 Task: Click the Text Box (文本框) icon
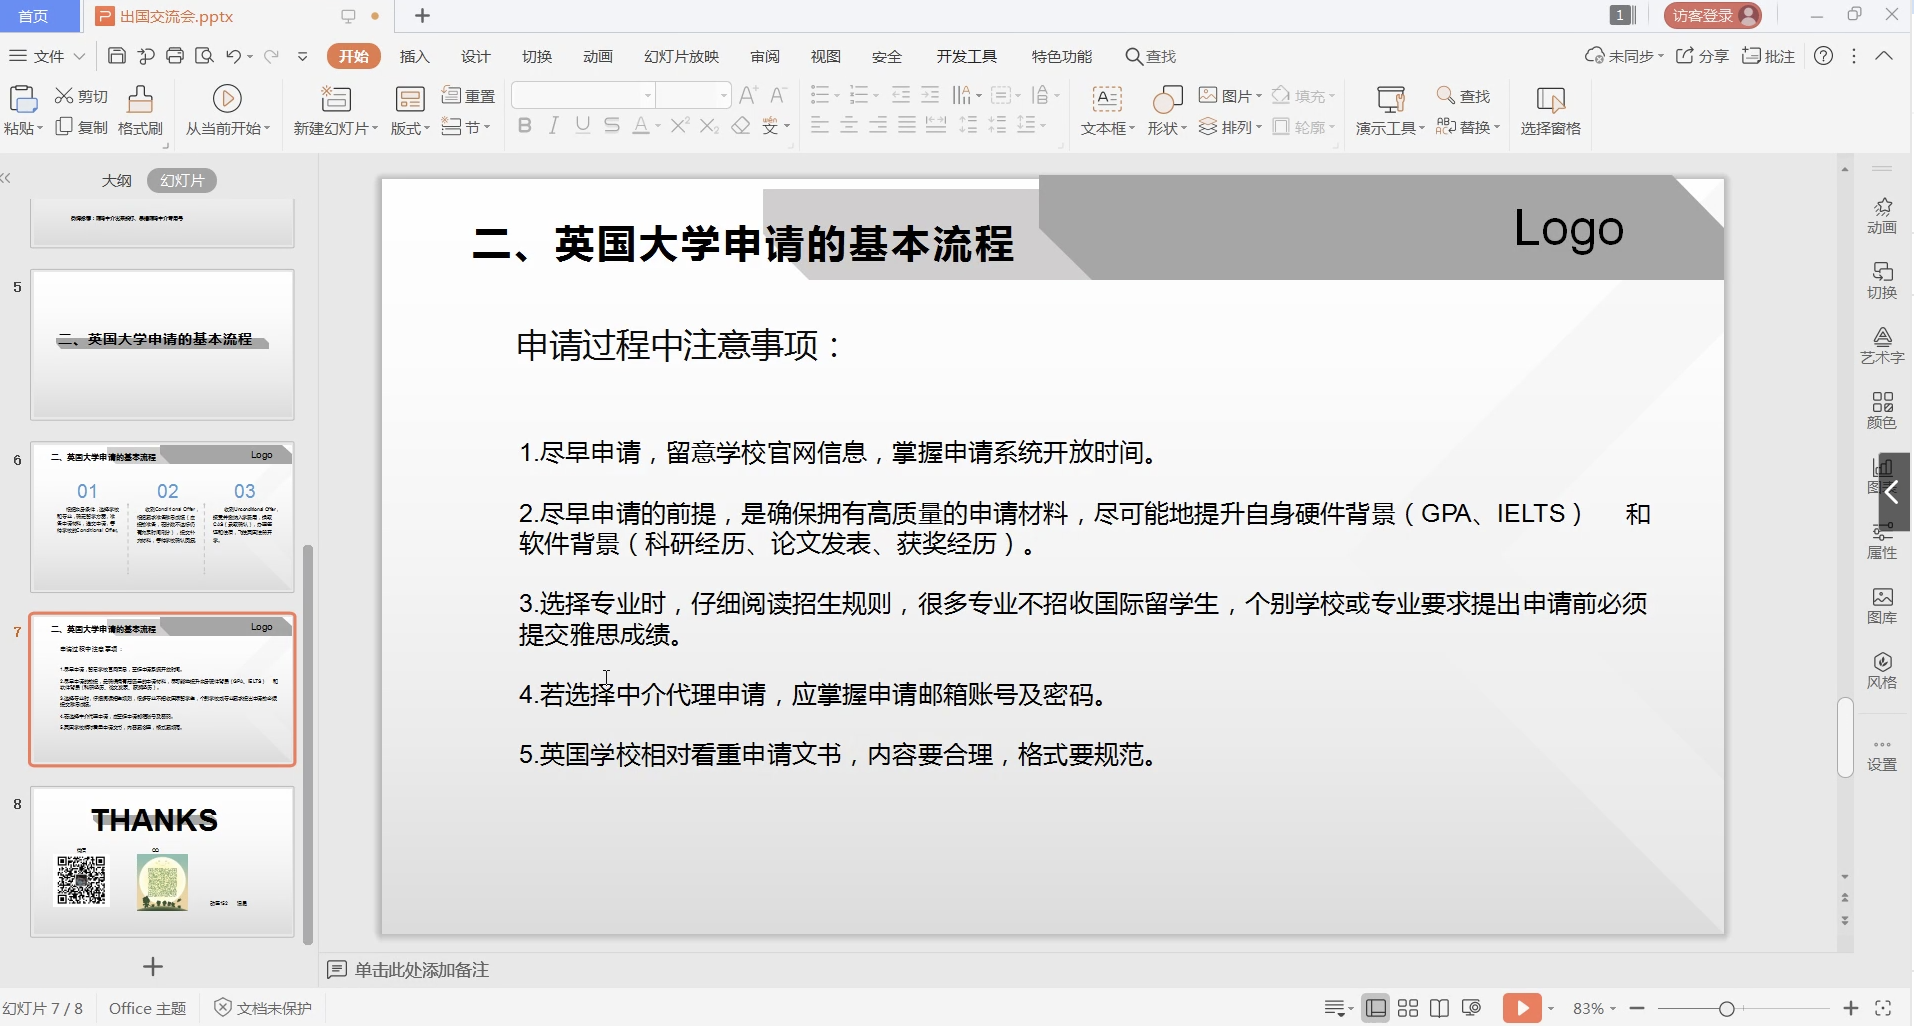coord(1106,99)
